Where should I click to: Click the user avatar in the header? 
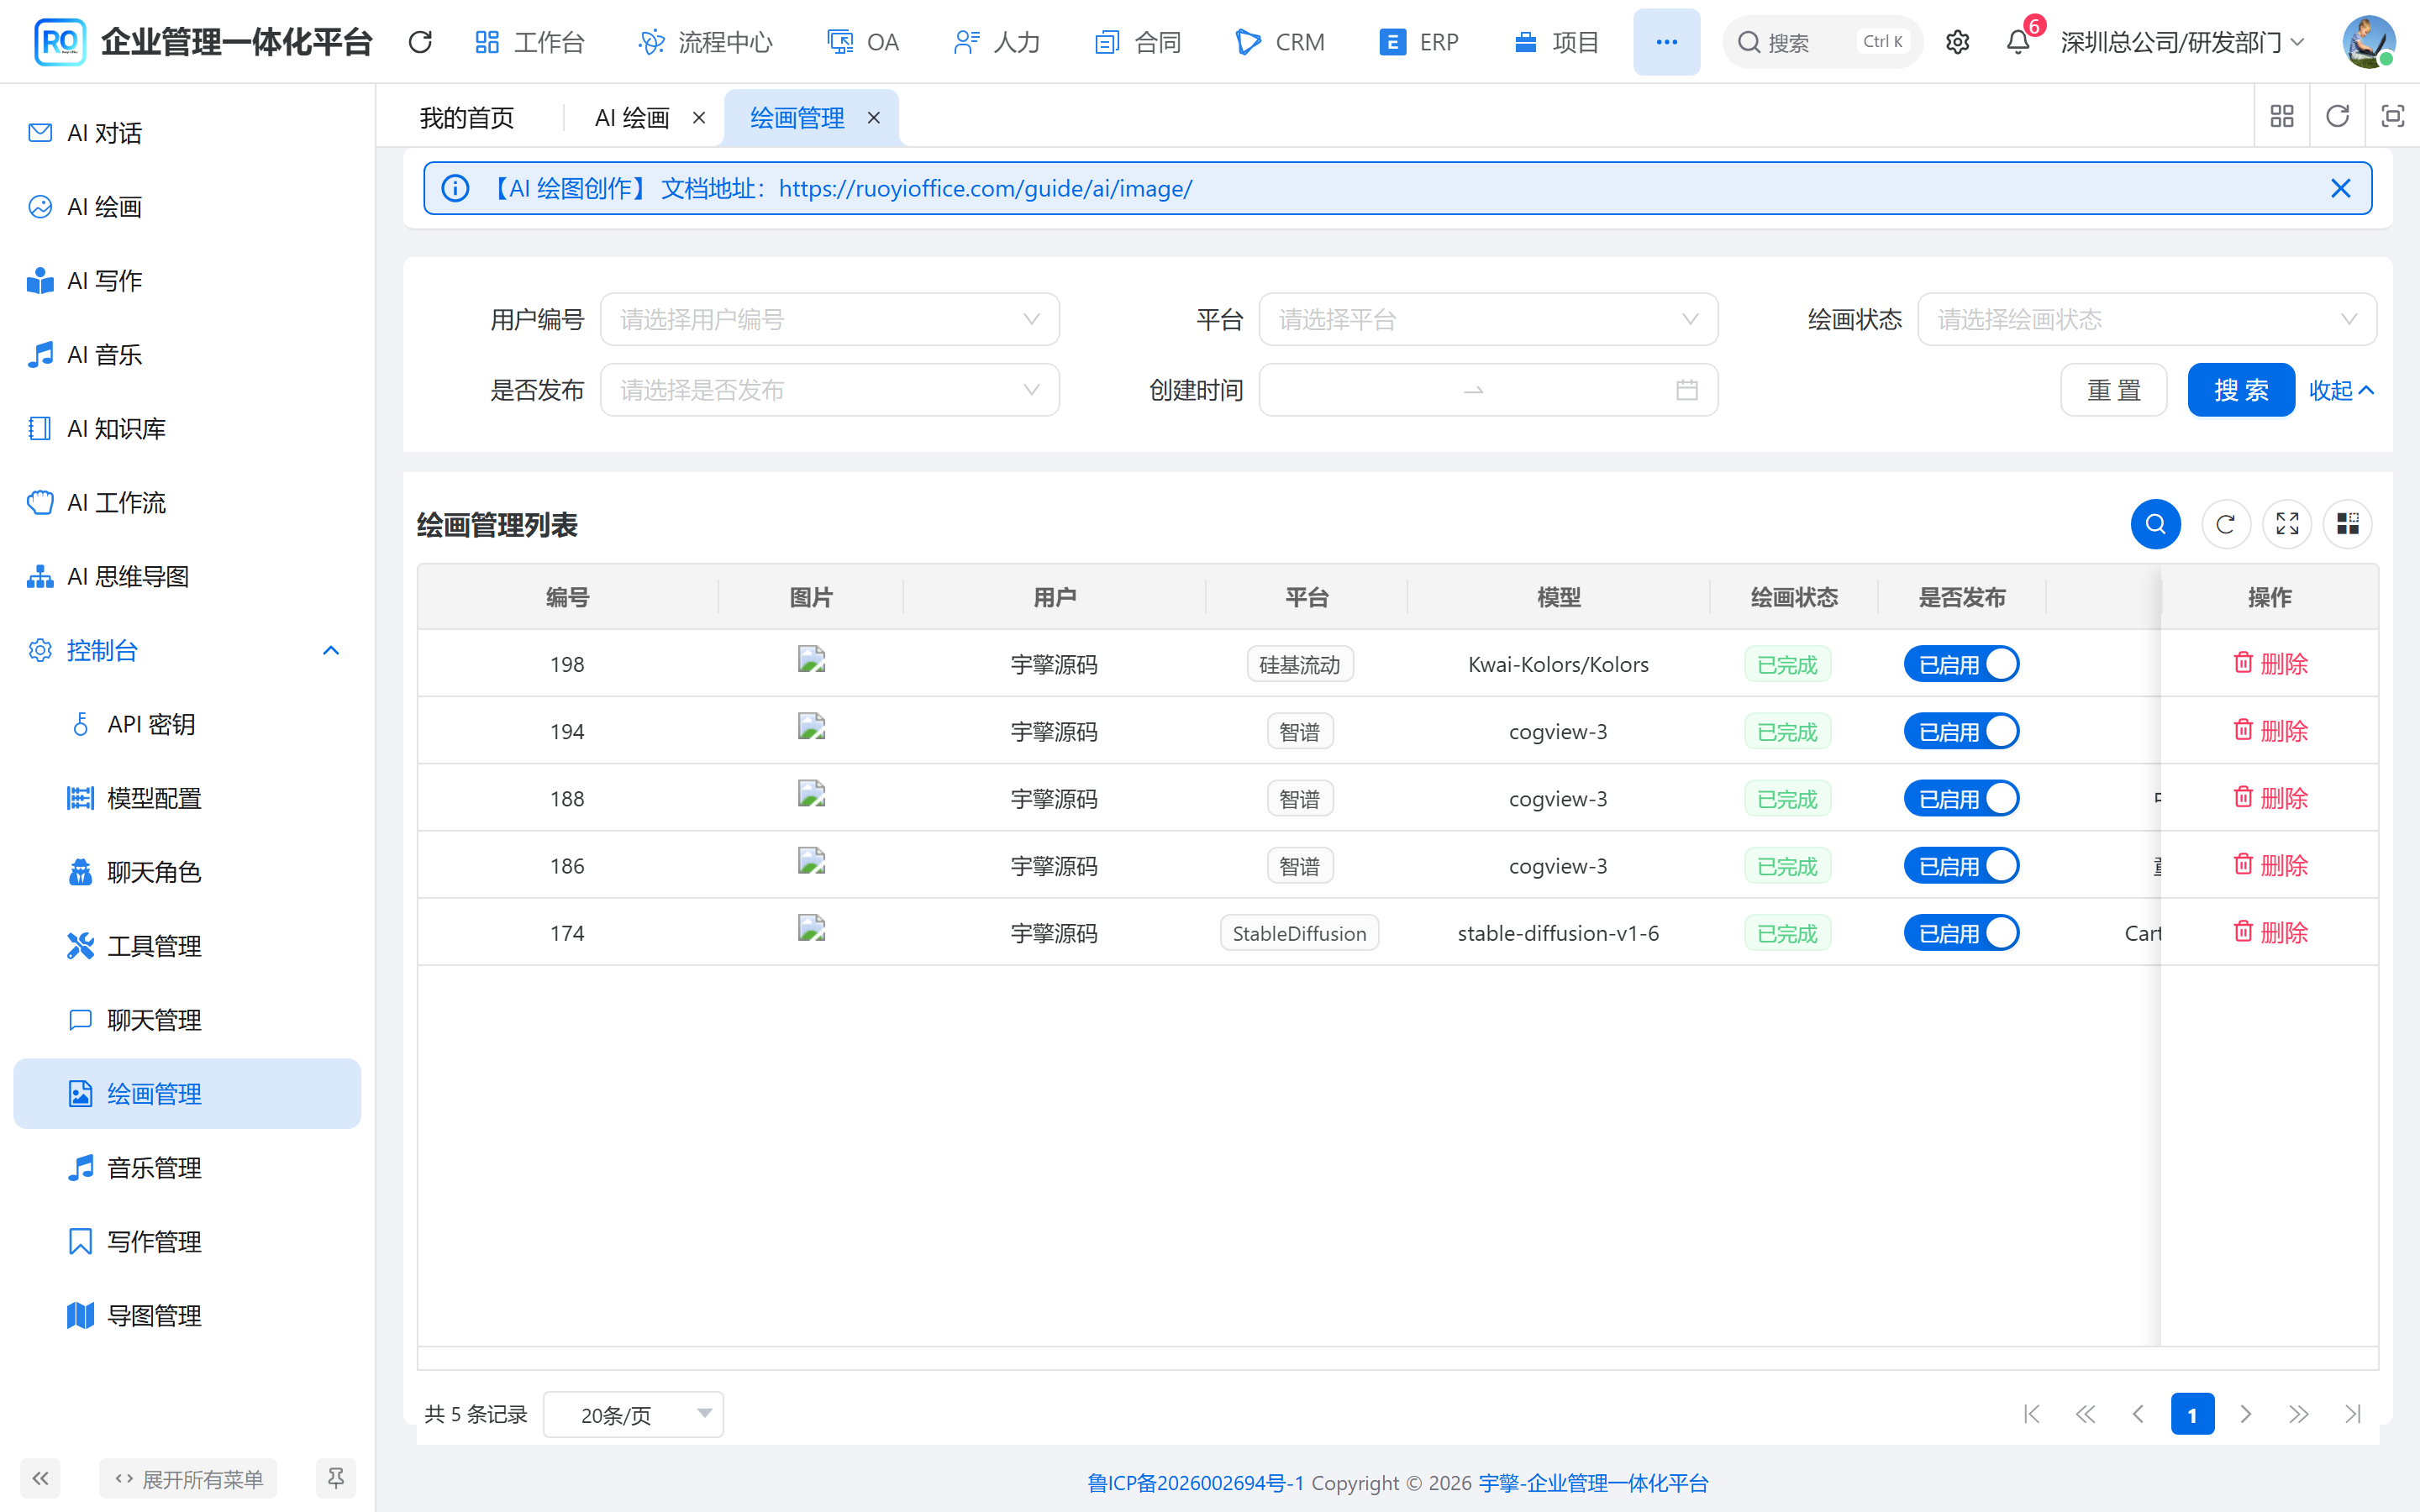[x=2368, y=42]
